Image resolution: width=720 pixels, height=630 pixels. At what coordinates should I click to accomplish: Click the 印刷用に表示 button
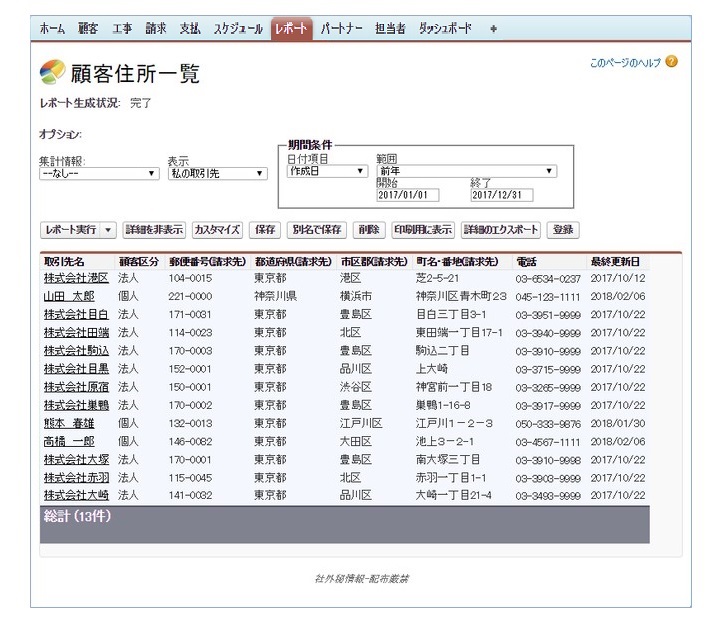[x=423, y=230]
